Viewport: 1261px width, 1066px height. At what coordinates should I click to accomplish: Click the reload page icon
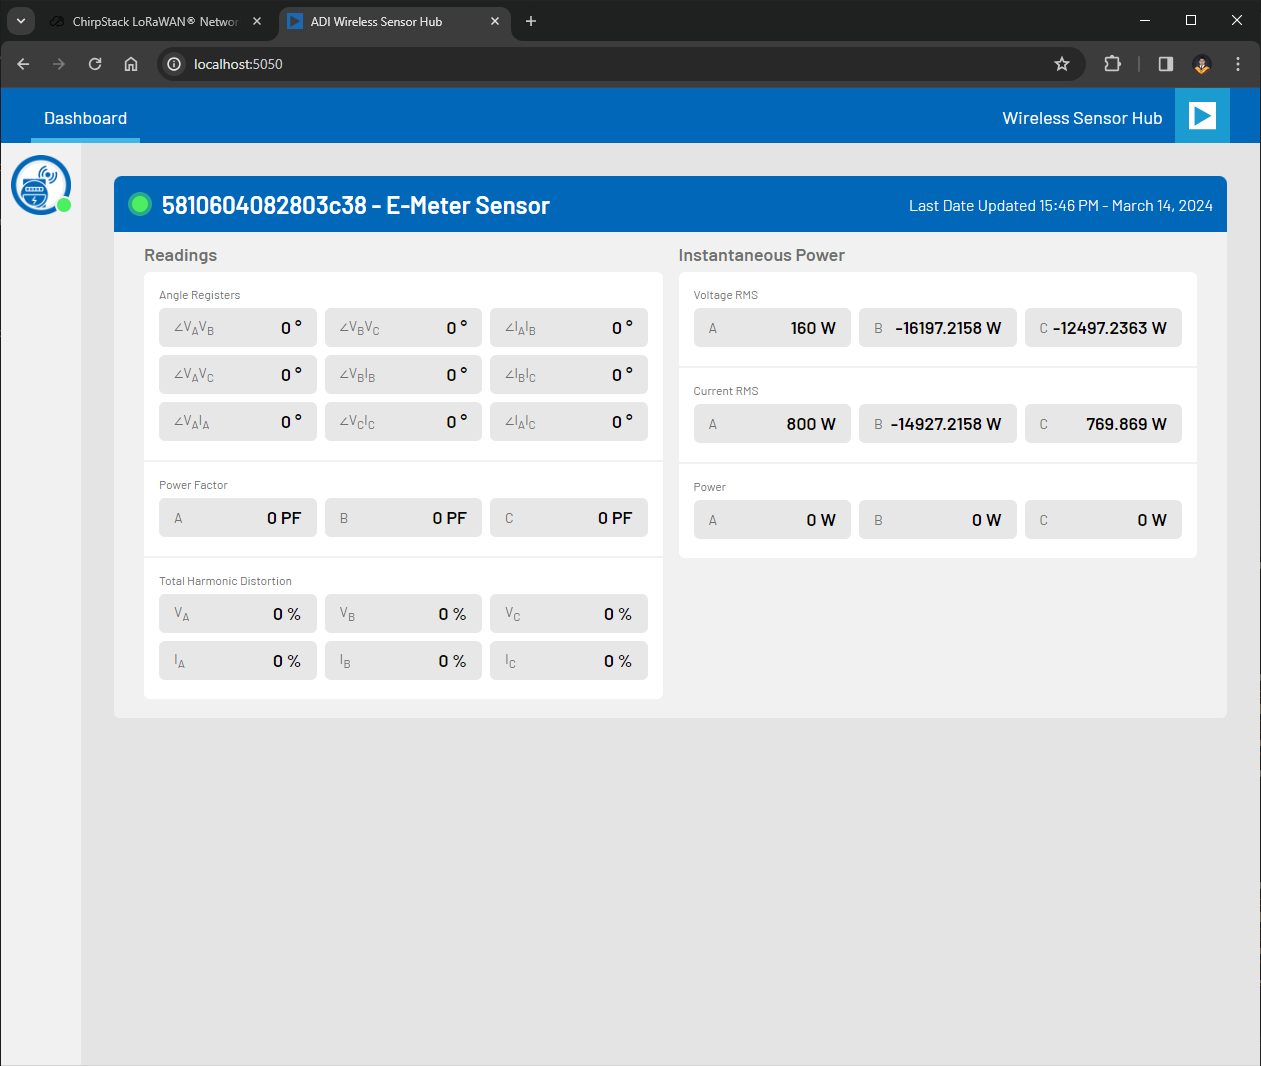click(94, 63)
